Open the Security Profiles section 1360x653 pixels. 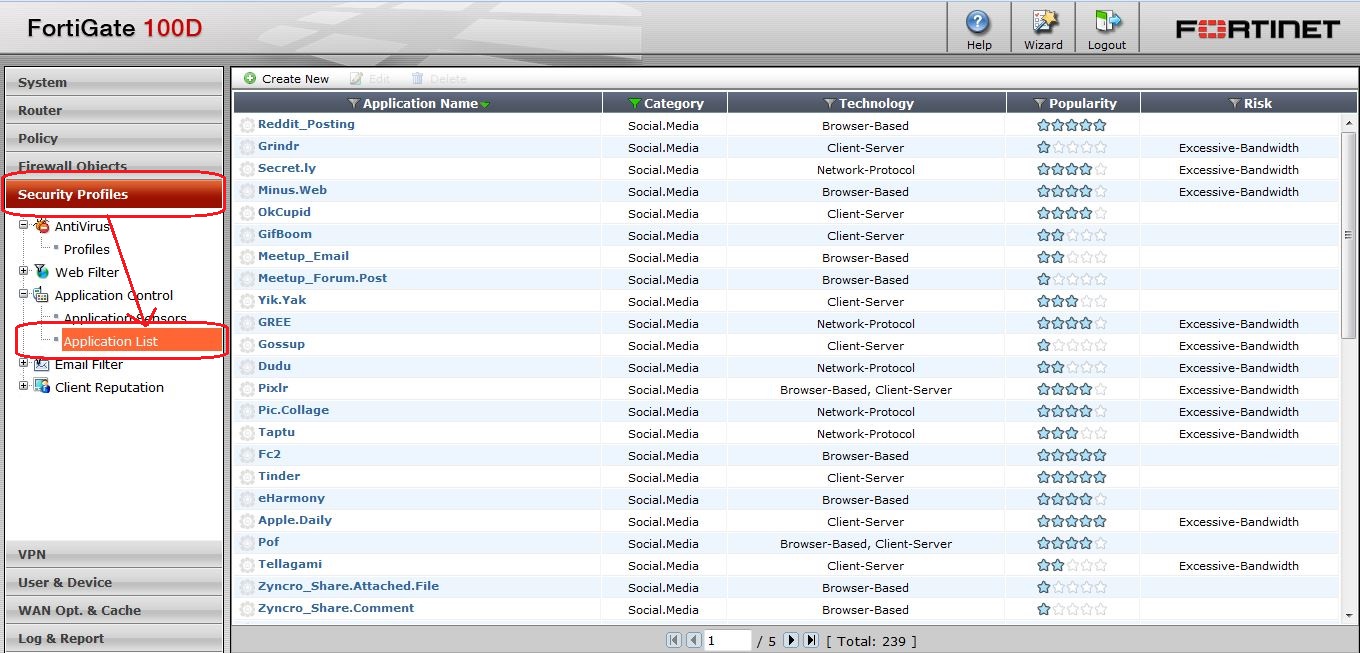[x=114, y=194]
